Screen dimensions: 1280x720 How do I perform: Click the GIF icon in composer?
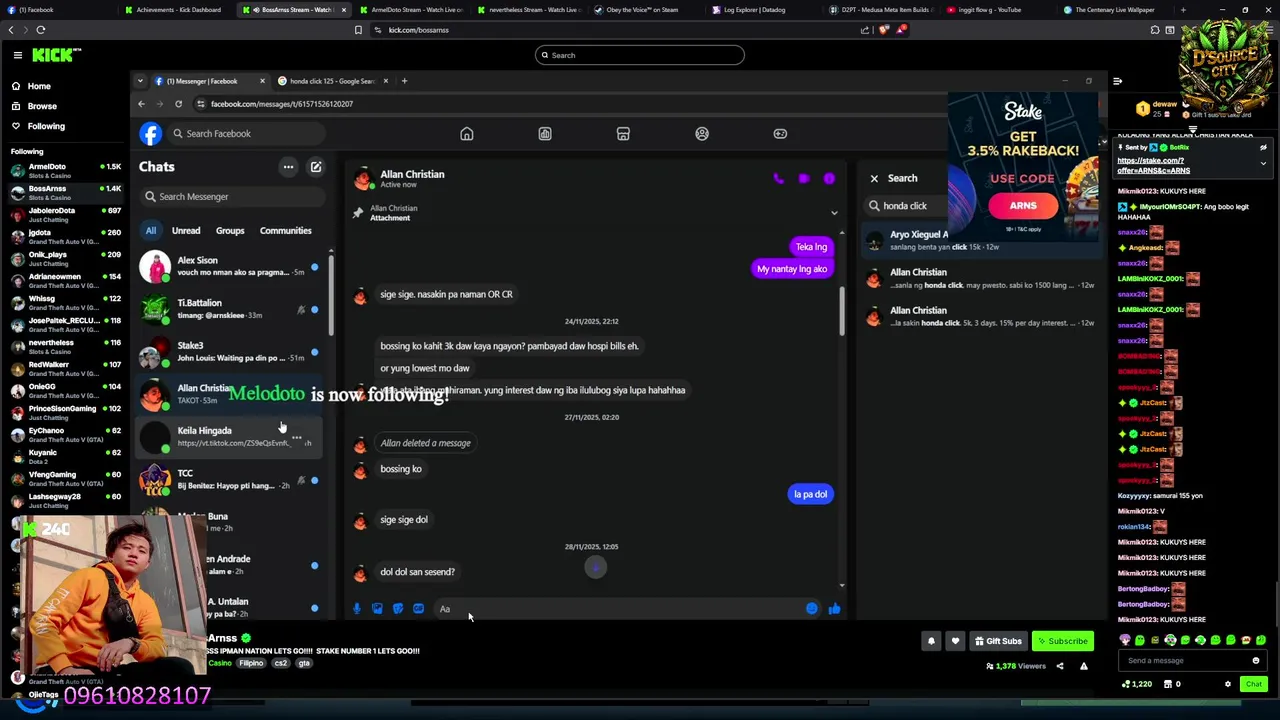click(418, 609)
